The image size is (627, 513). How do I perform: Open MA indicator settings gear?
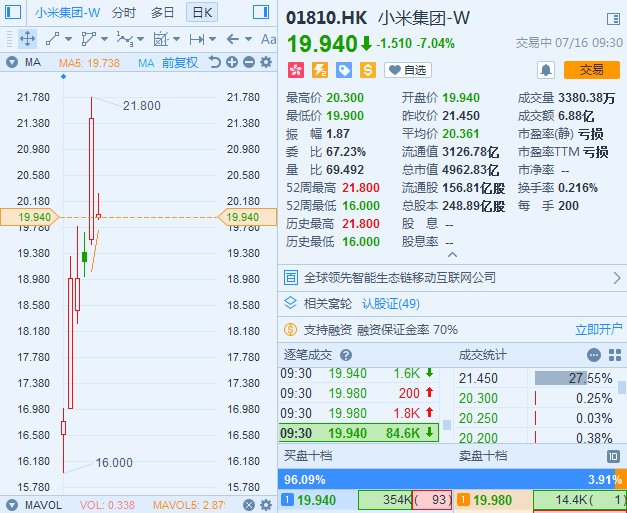266,62
